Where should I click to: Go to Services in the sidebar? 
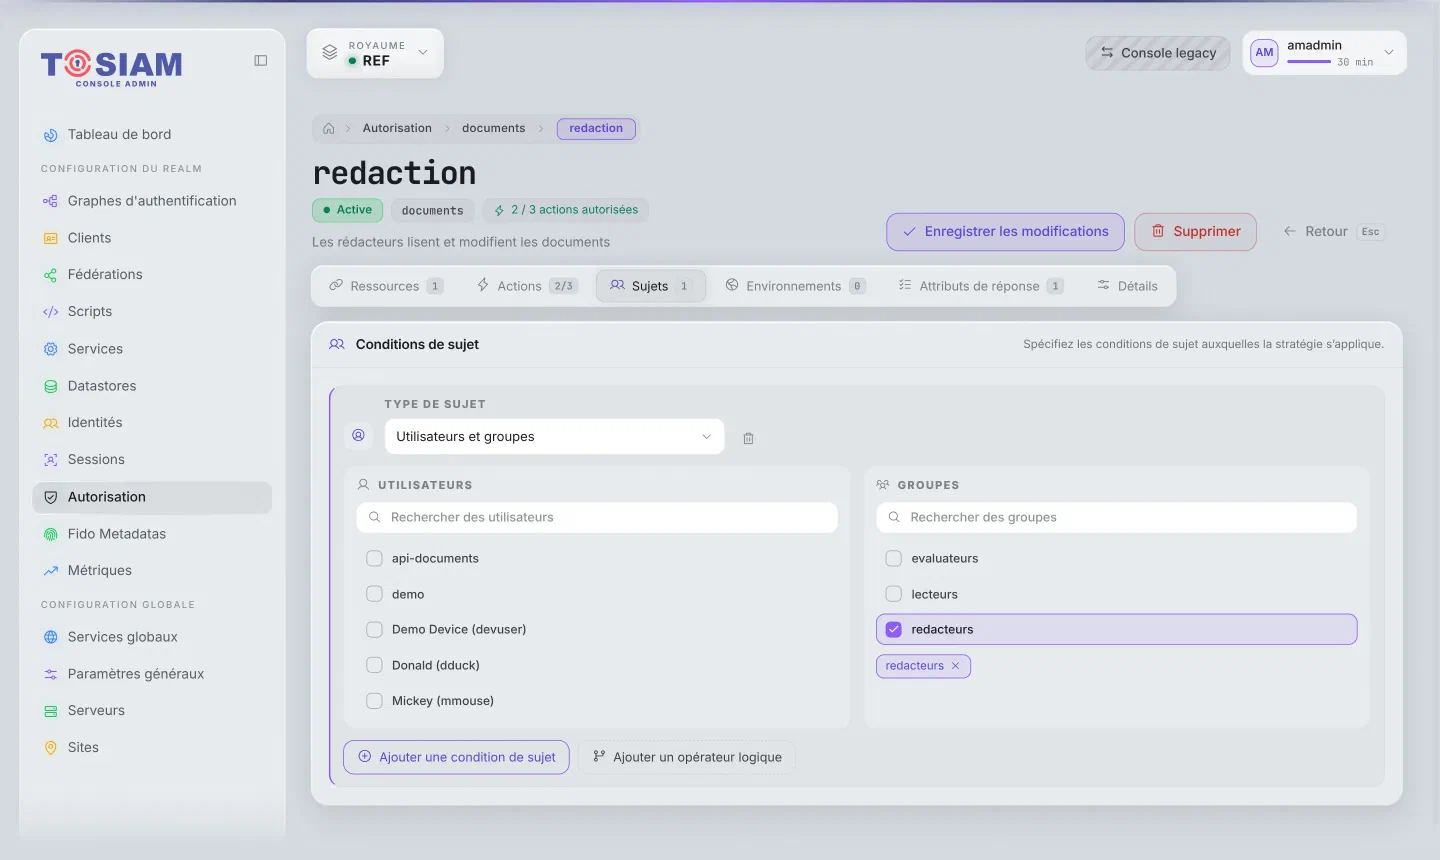pyautogui.click(x=152, y=349)
